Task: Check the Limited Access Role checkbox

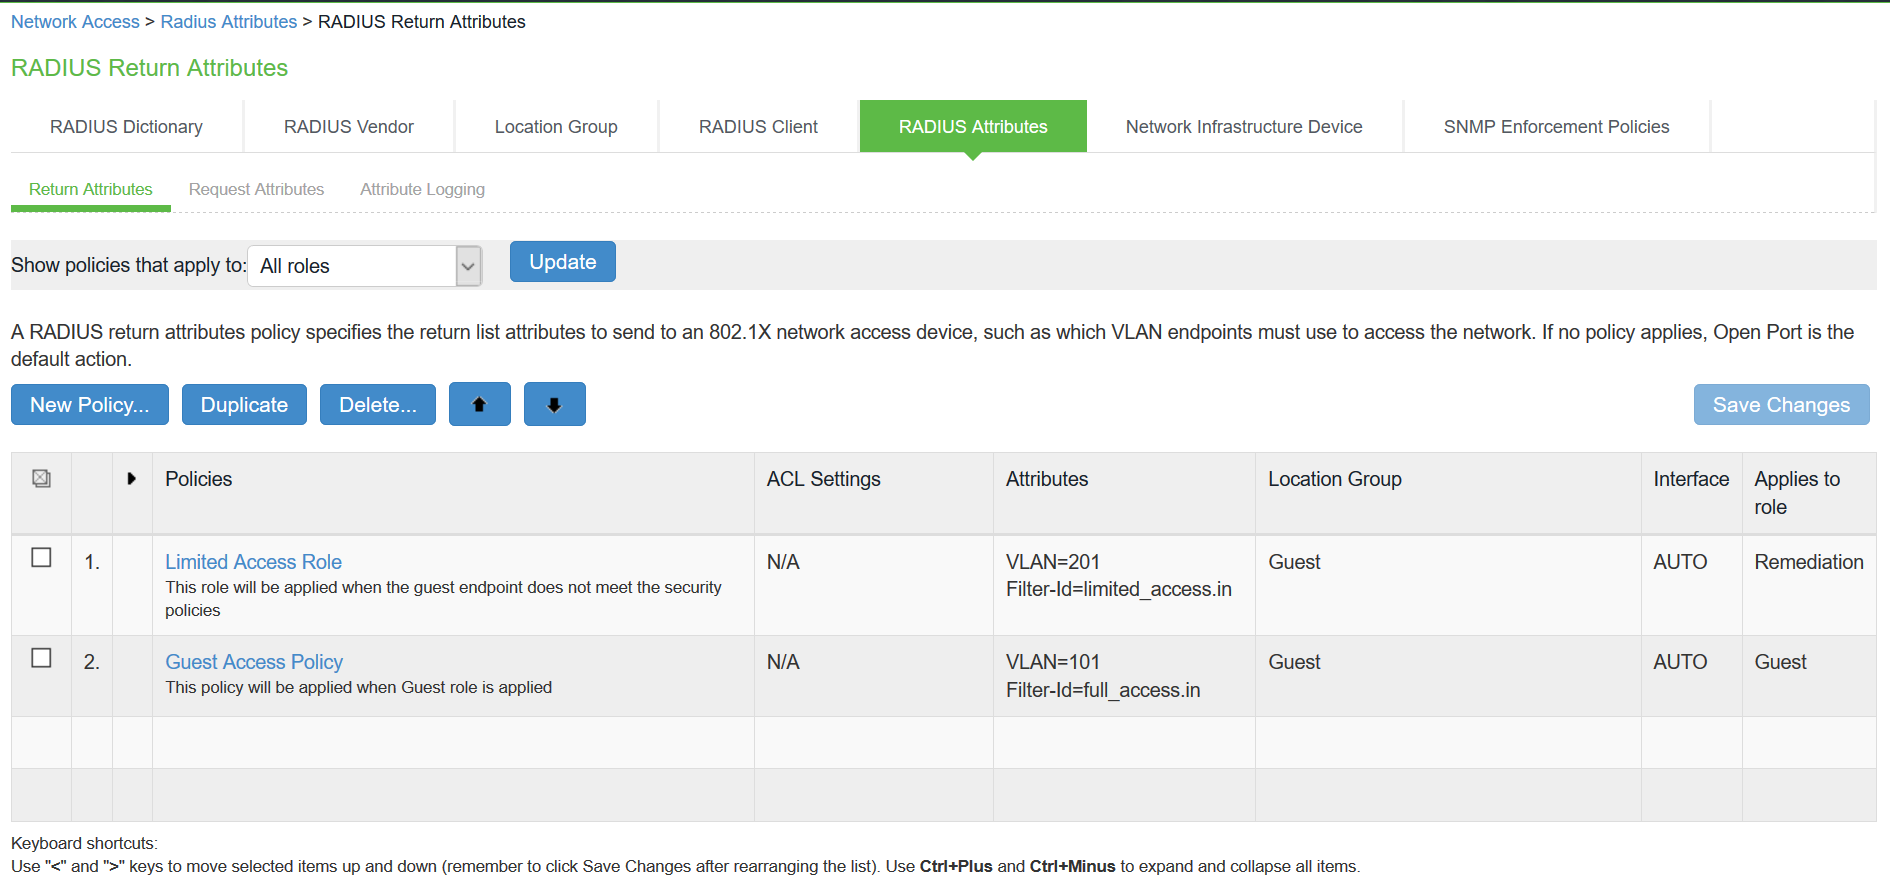Action: tap(41, 558)
